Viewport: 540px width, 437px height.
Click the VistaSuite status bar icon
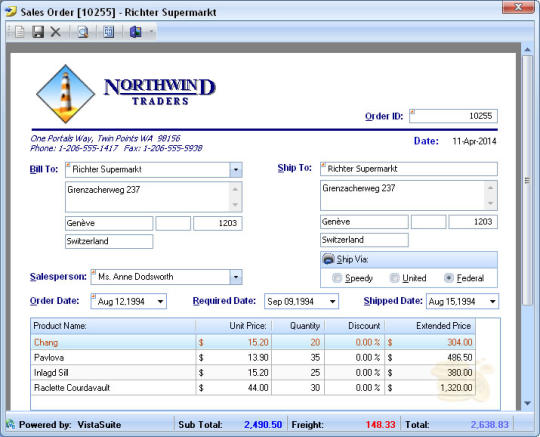click(11, 424)
